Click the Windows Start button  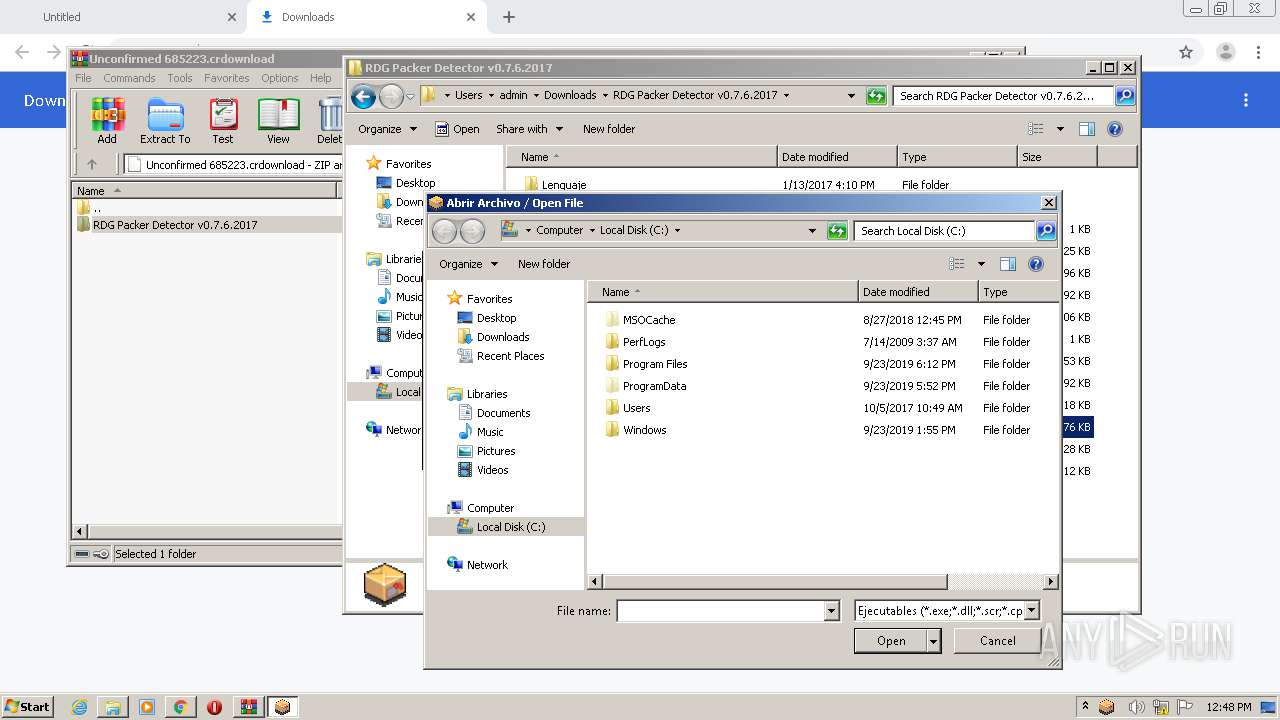pyautogui.click(x=27, y=706)
